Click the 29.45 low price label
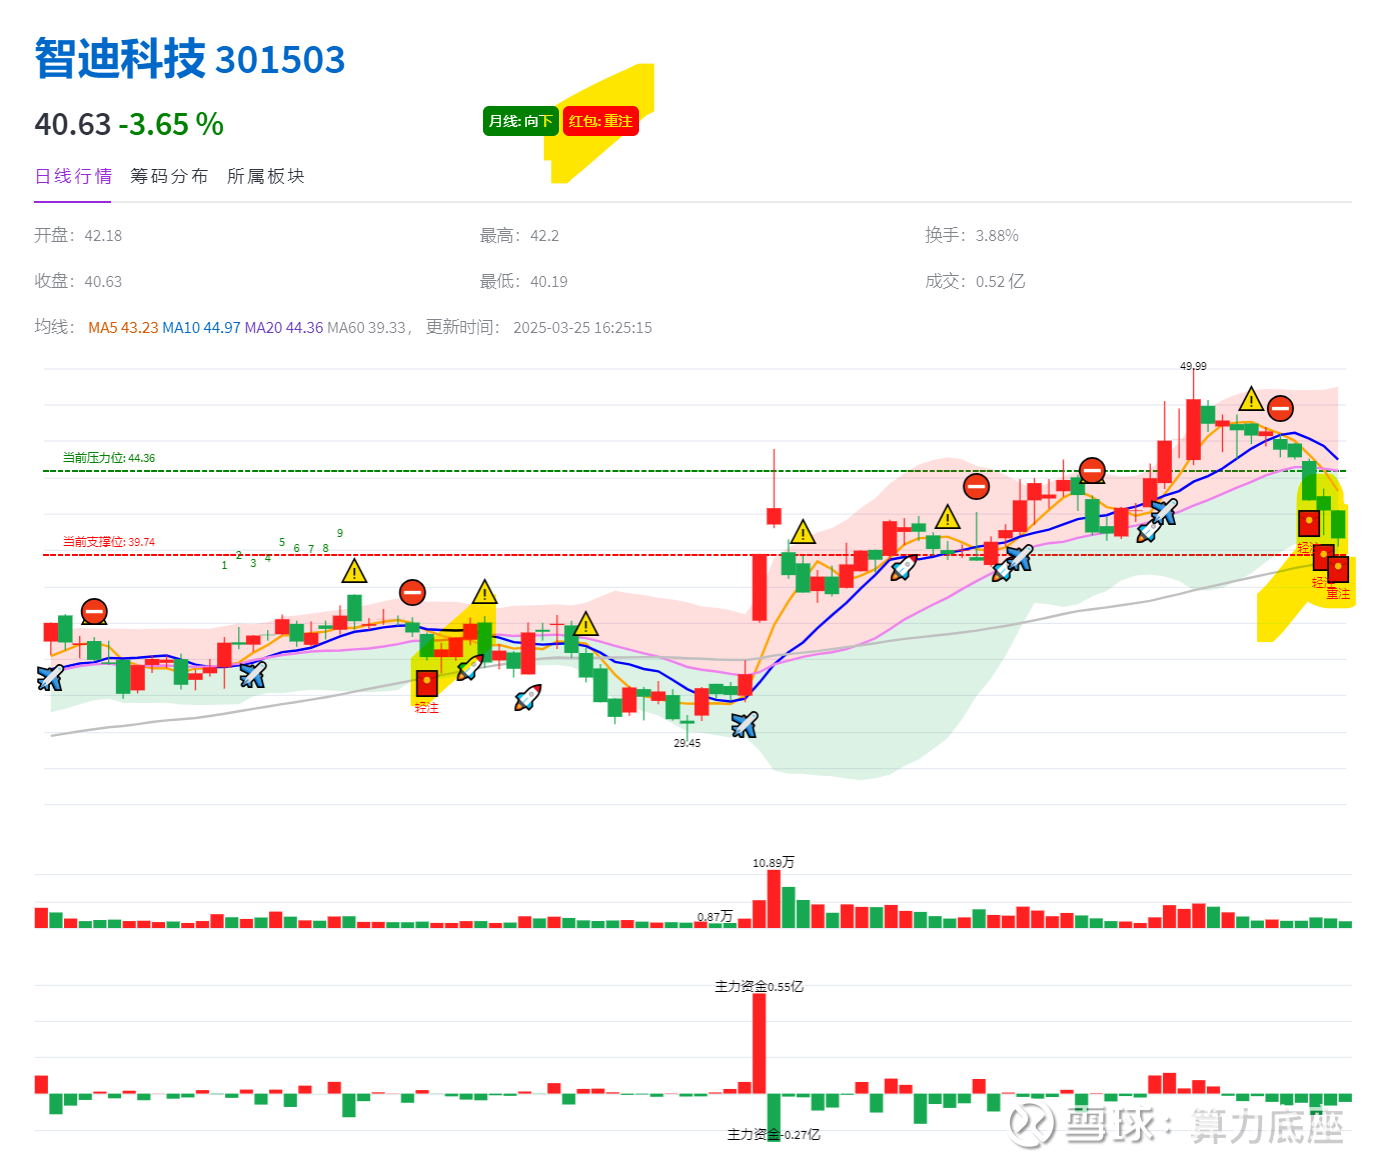Viewport: 1384px width, 1168px height. tap(687, 743)
